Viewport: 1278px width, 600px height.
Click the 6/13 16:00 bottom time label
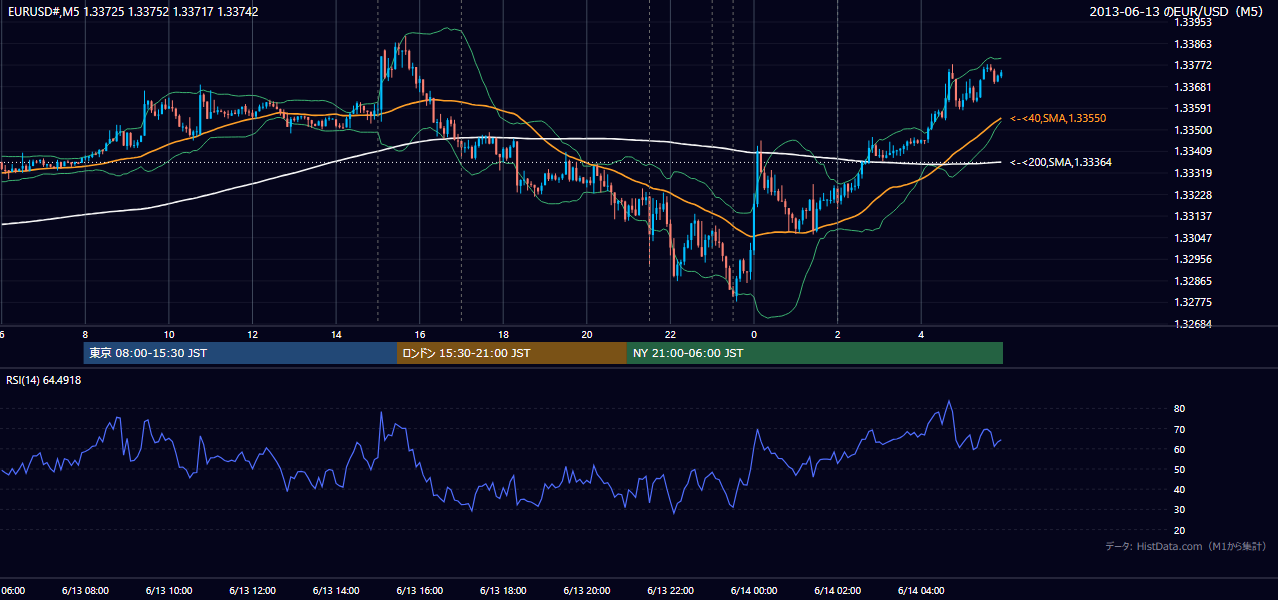click(x=420, y=590)
